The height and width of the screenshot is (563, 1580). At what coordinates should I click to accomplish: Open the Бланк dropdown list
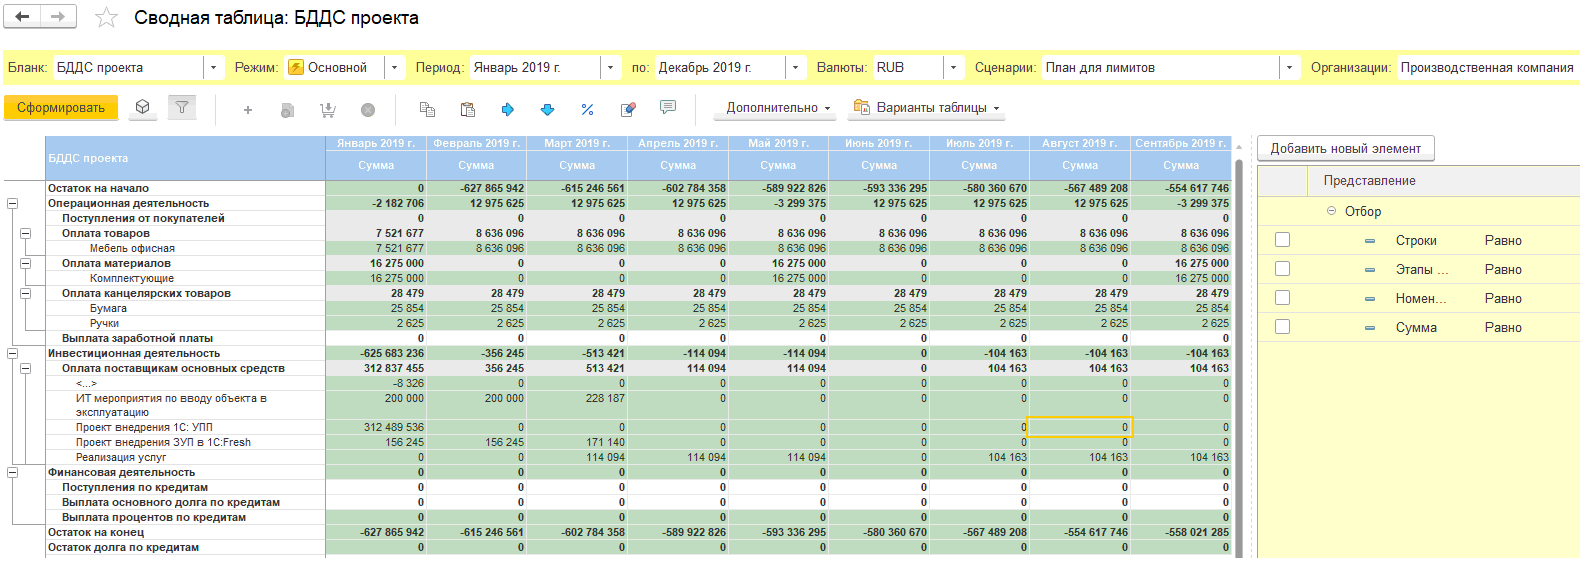click(x=213, y=68)
